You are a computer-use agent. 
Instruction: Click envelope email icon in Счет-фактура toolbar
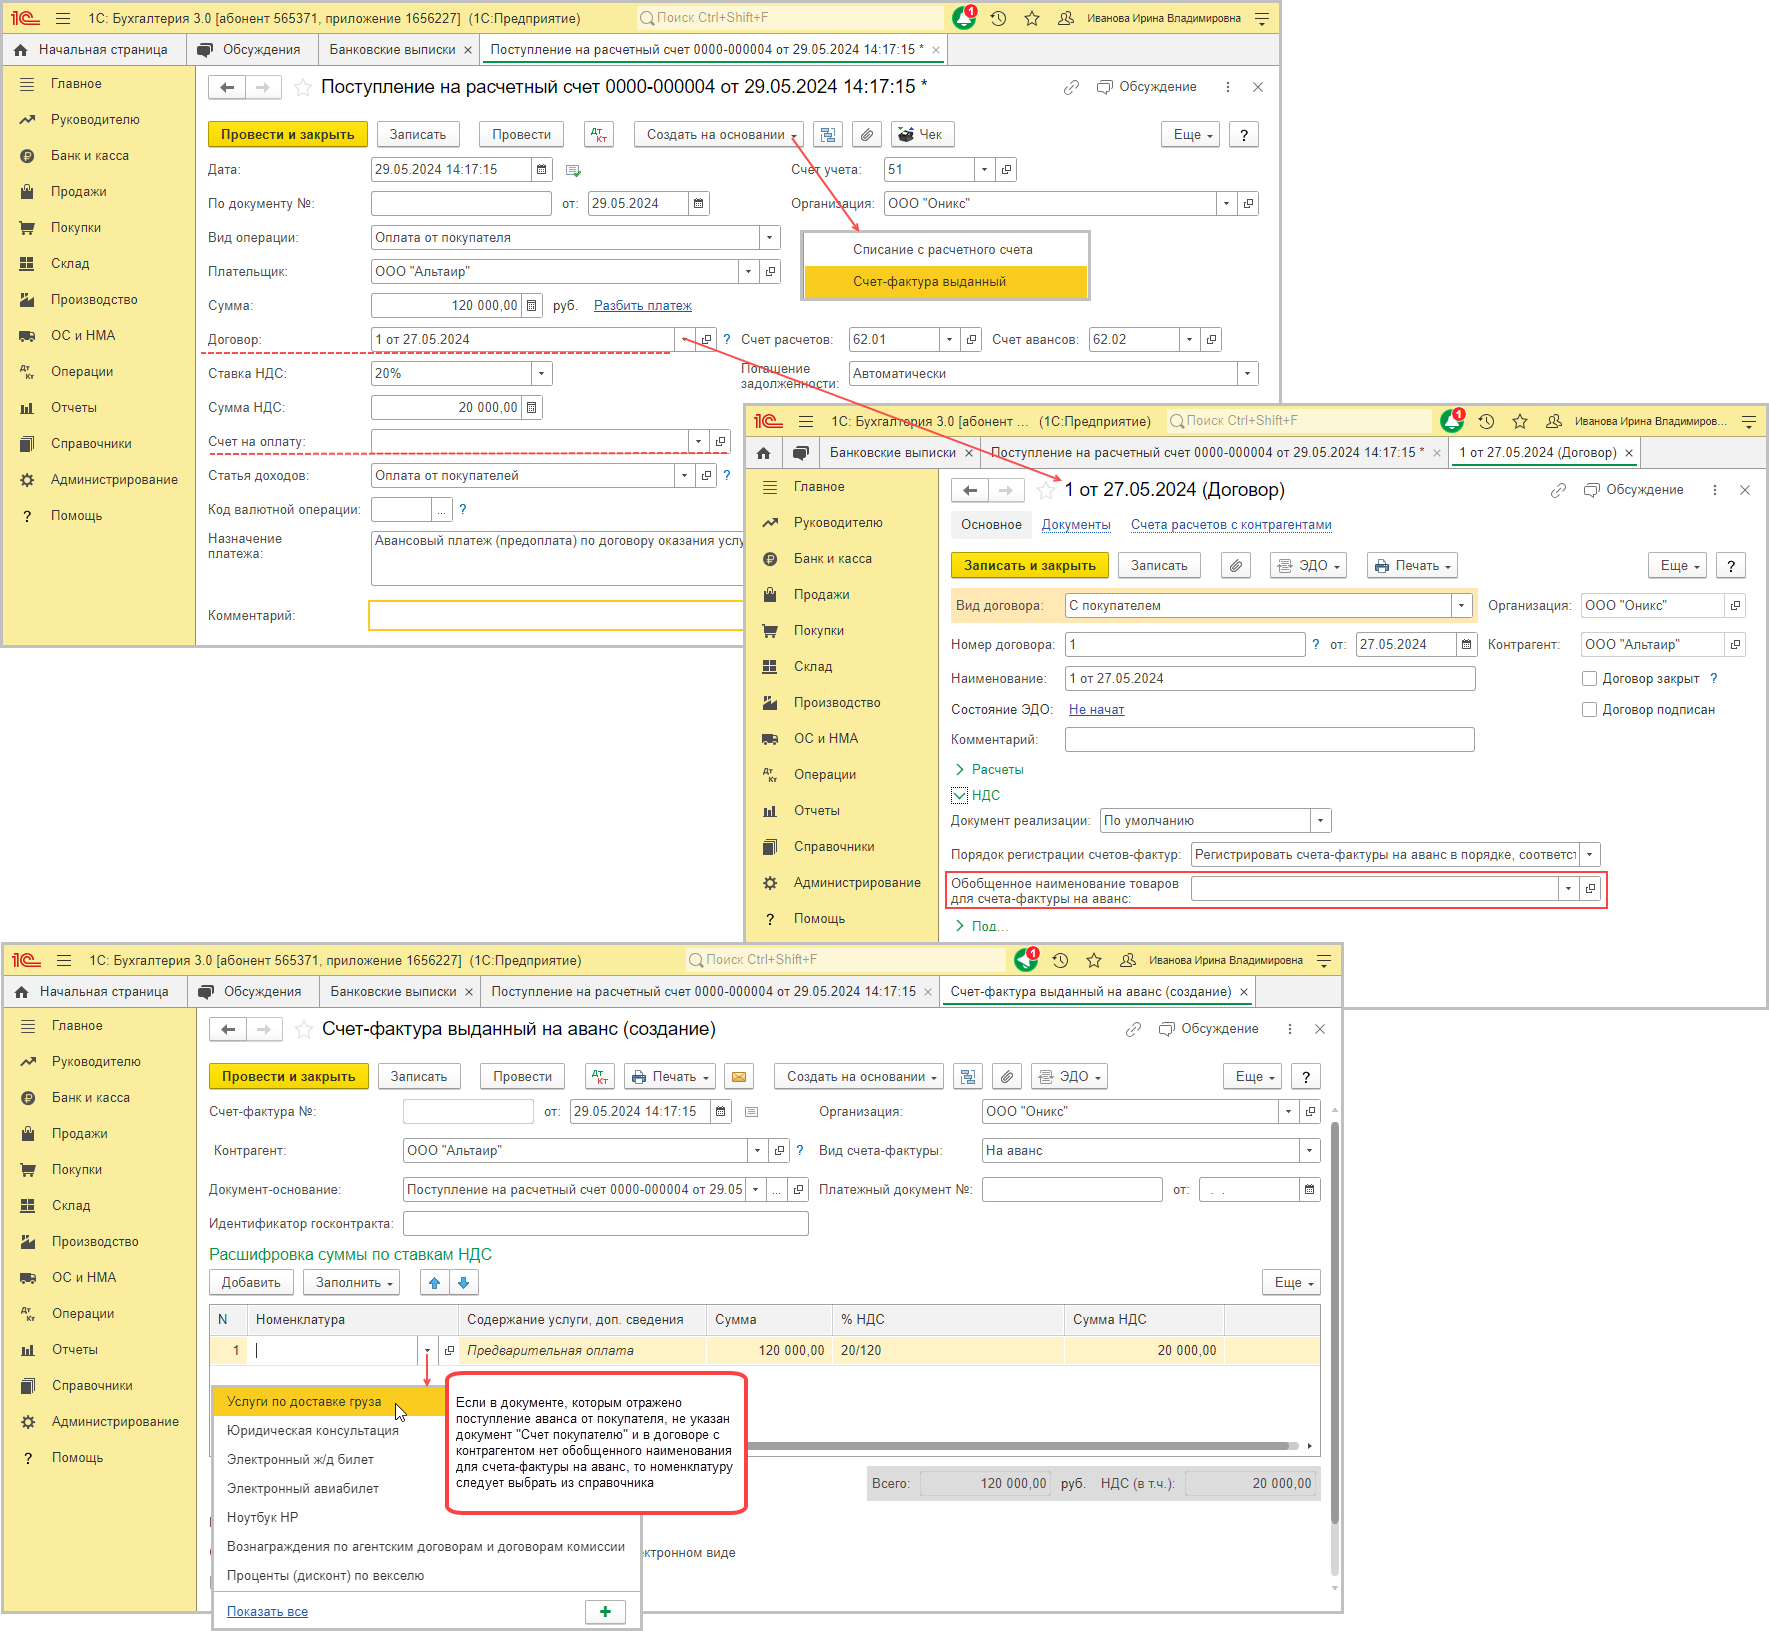(x=738, y=1077)
